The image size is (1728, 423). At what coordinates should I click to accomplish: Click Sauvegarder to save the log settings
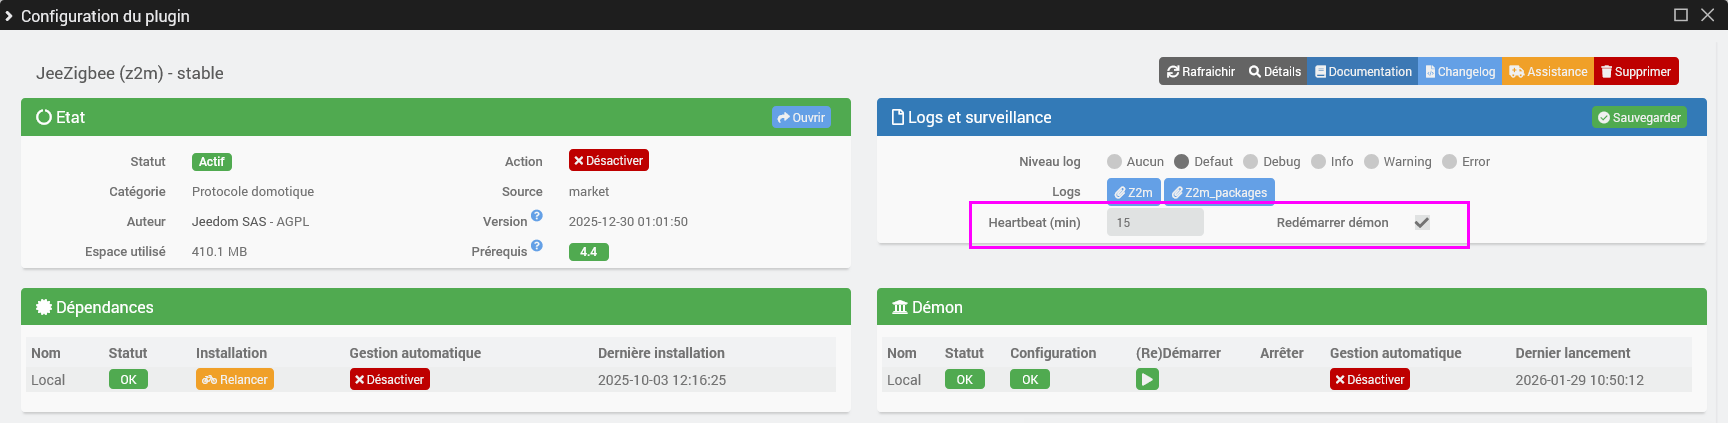coord(1639,117)
